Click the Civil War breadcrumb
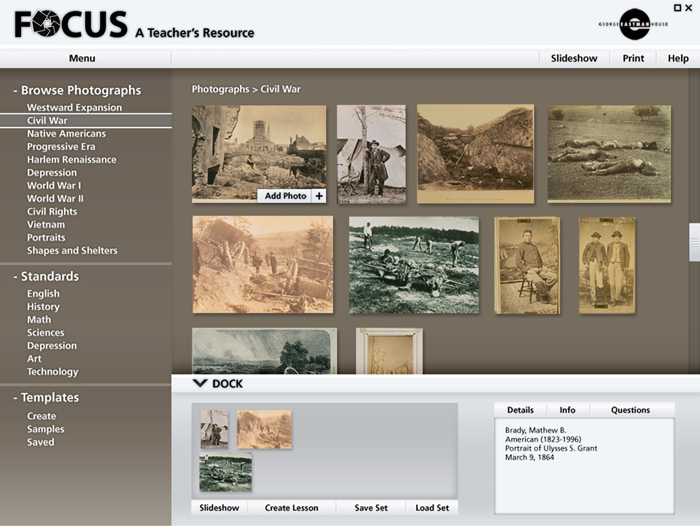Image resolution: width=700 pixels, height=526 pixels. pos(280,89)
